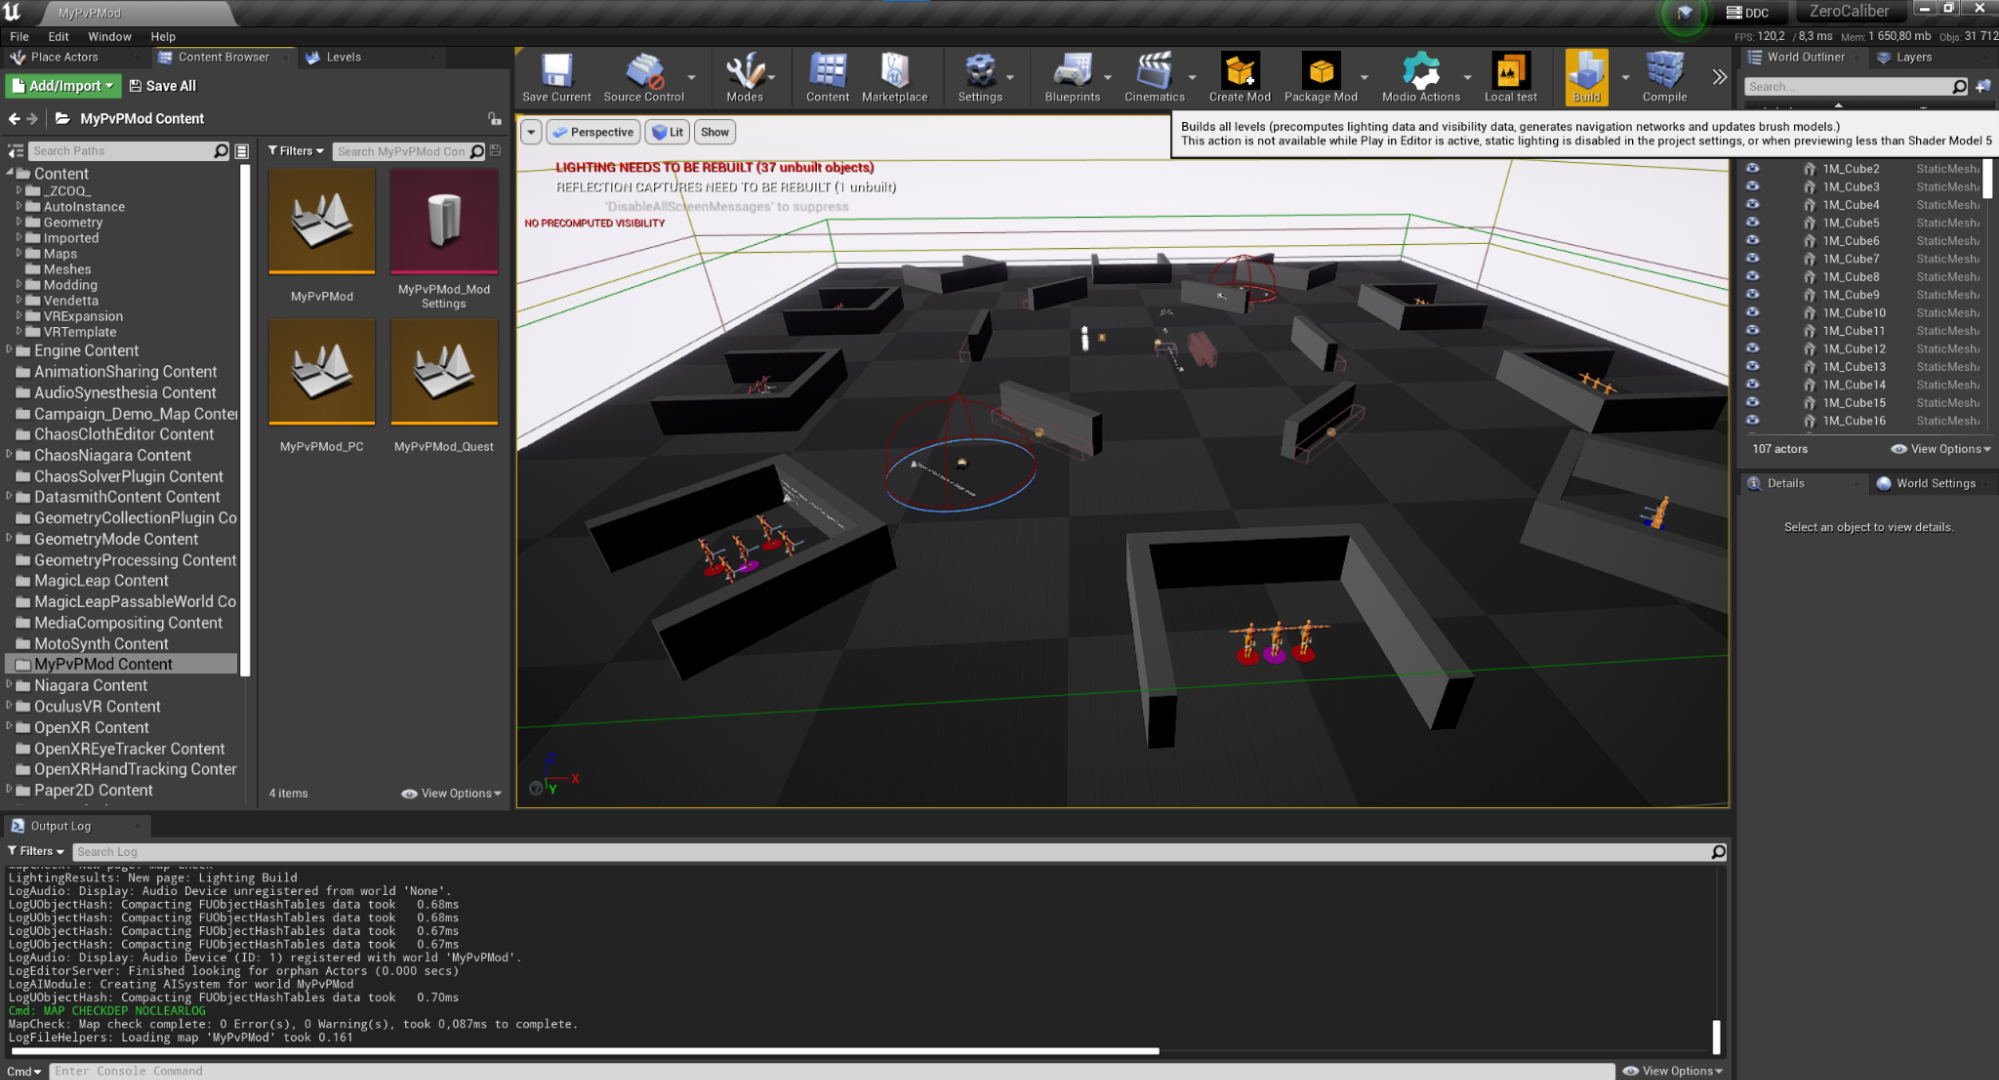Open the Window menu

[x=109, y=36]
